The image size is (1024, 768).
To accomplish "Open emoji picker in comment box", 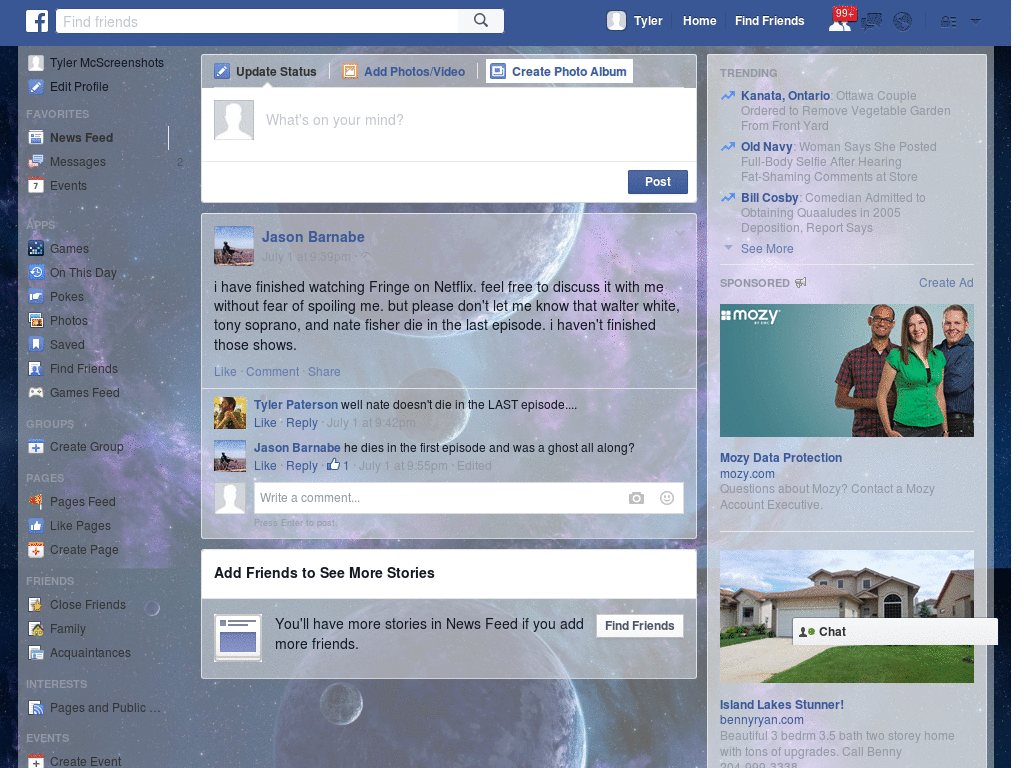I will [x=667, y=498].
